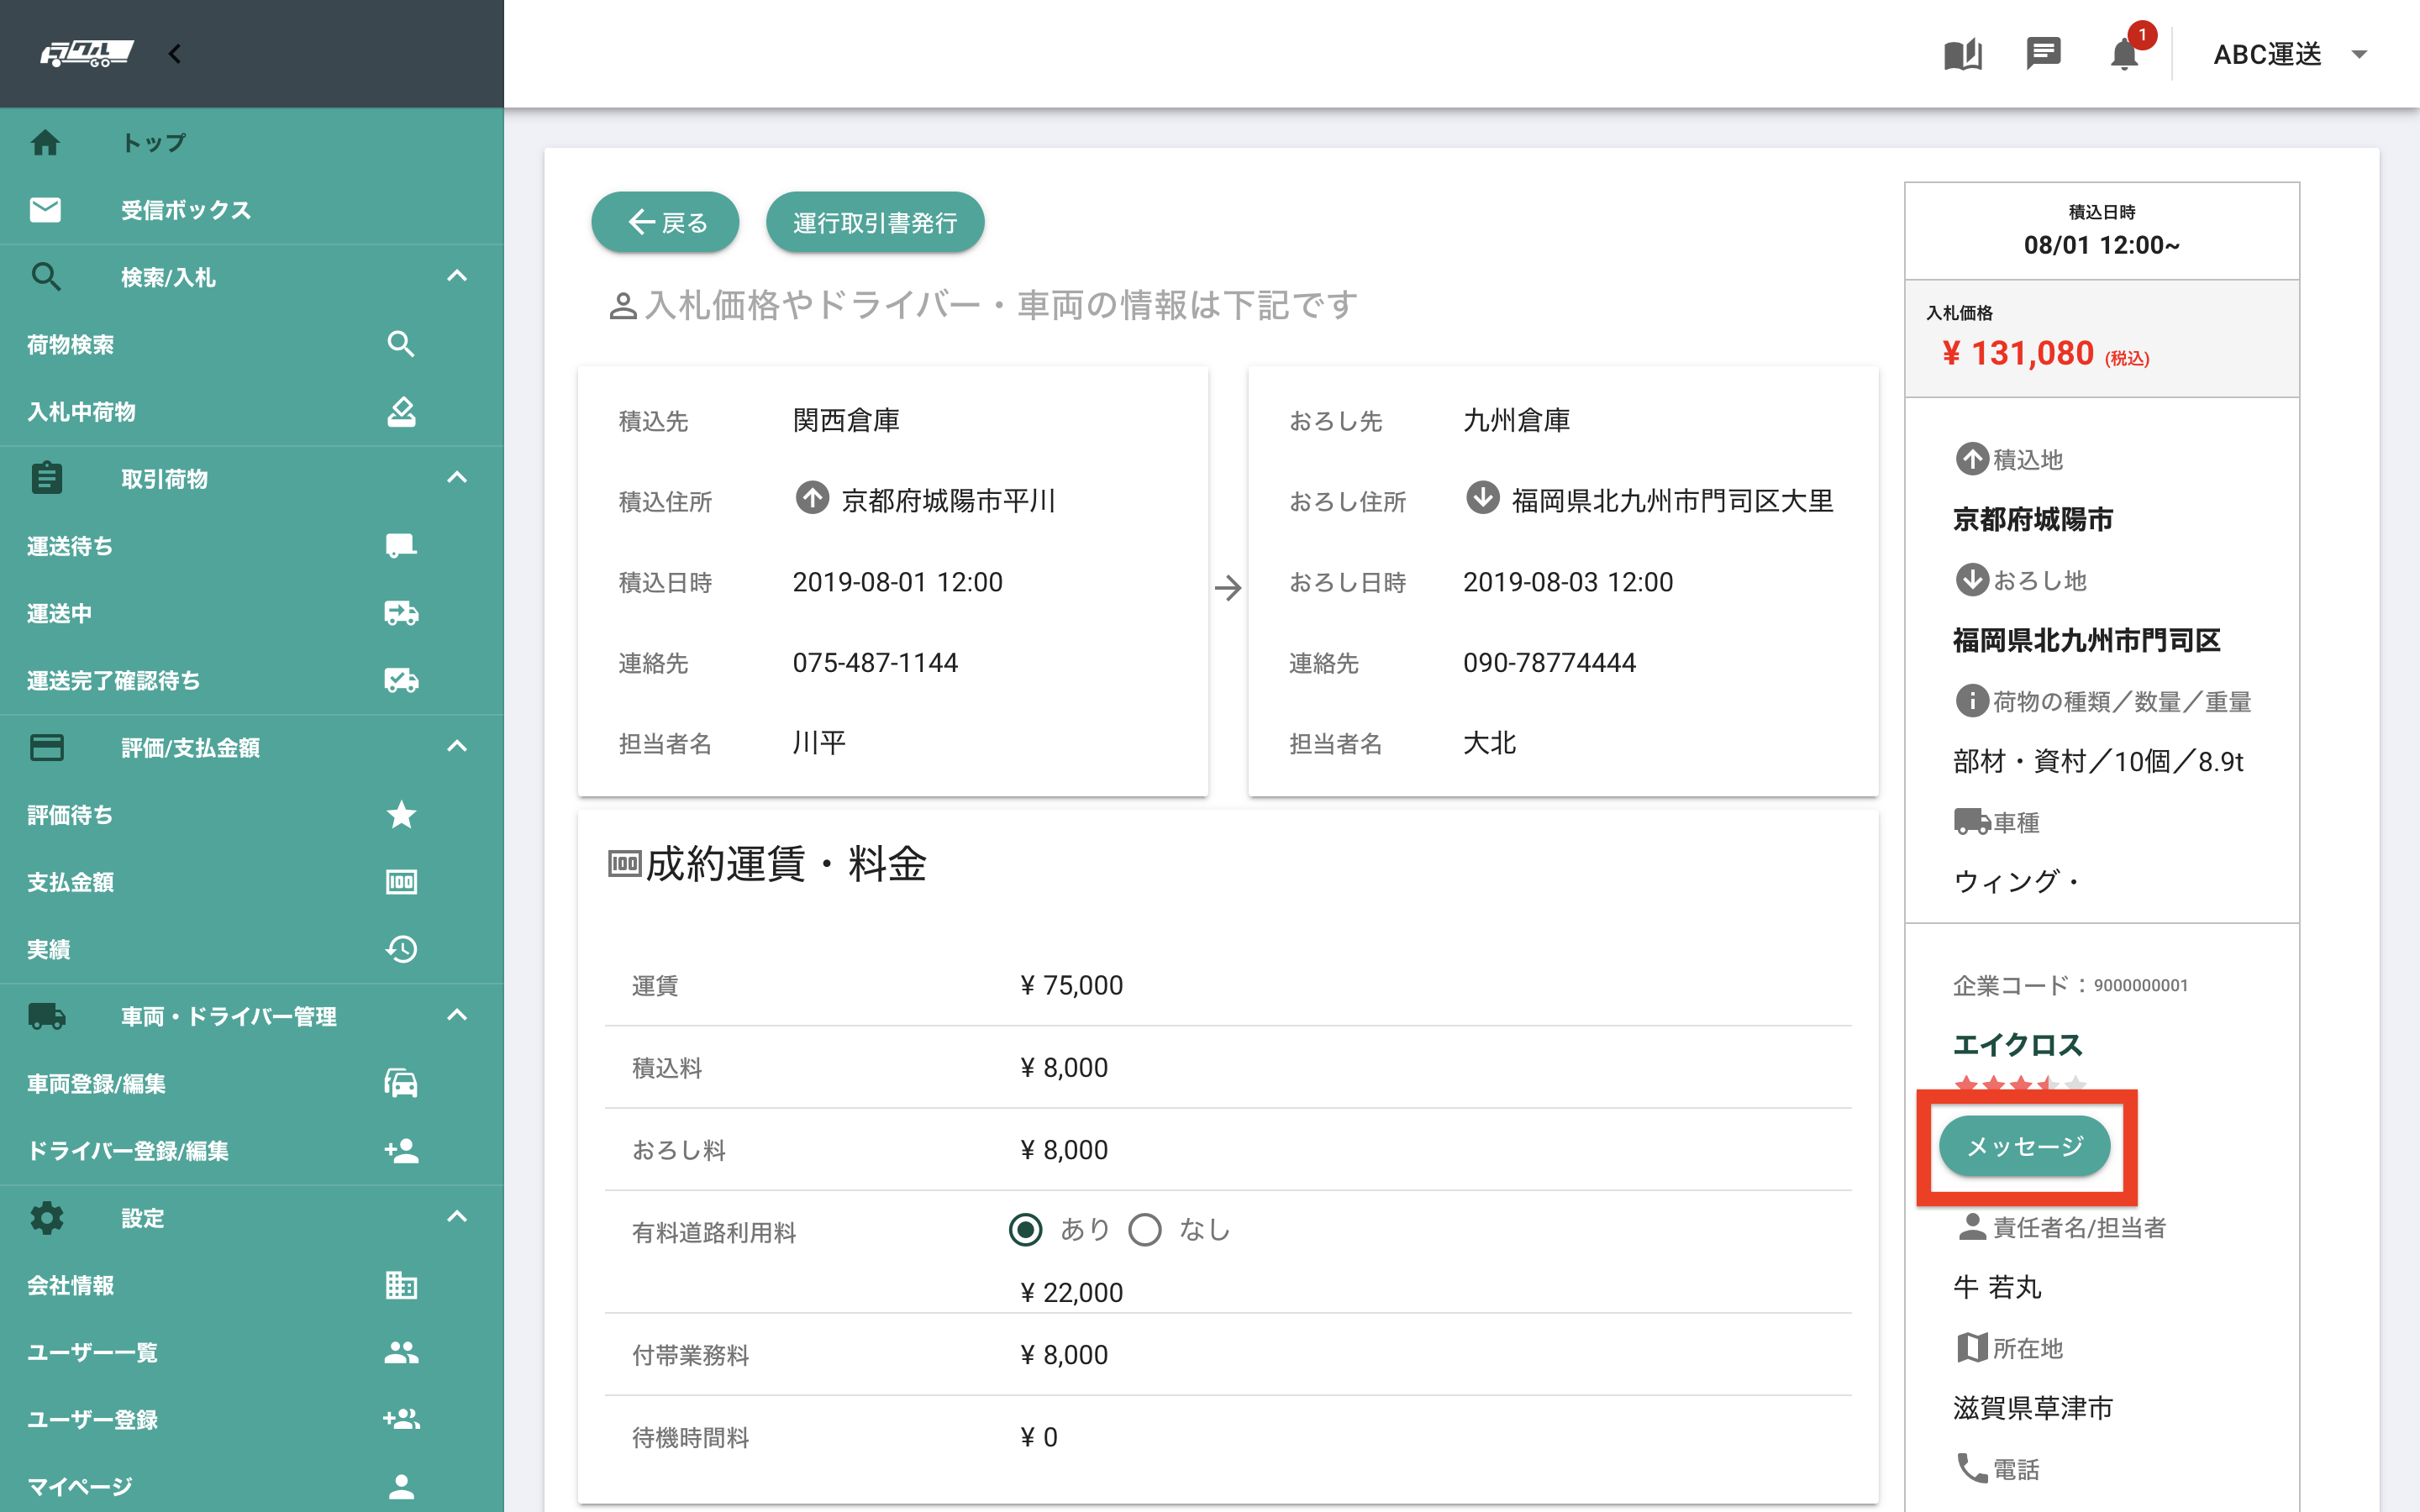
Task: Click the 支払金額 money icon
Action: [x=401, y=882]
